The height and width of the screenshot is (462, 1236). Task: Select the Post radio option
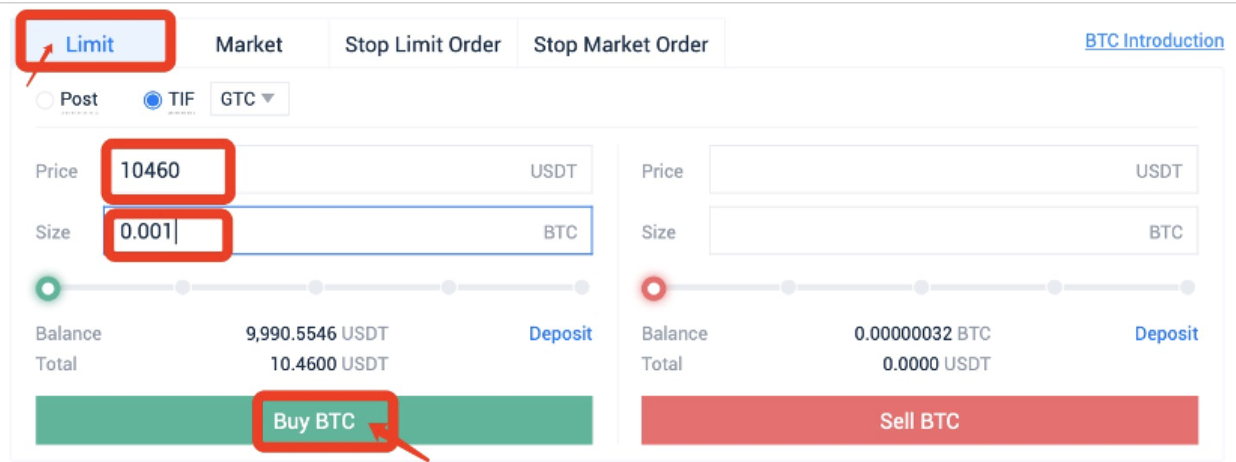[45, 100]
